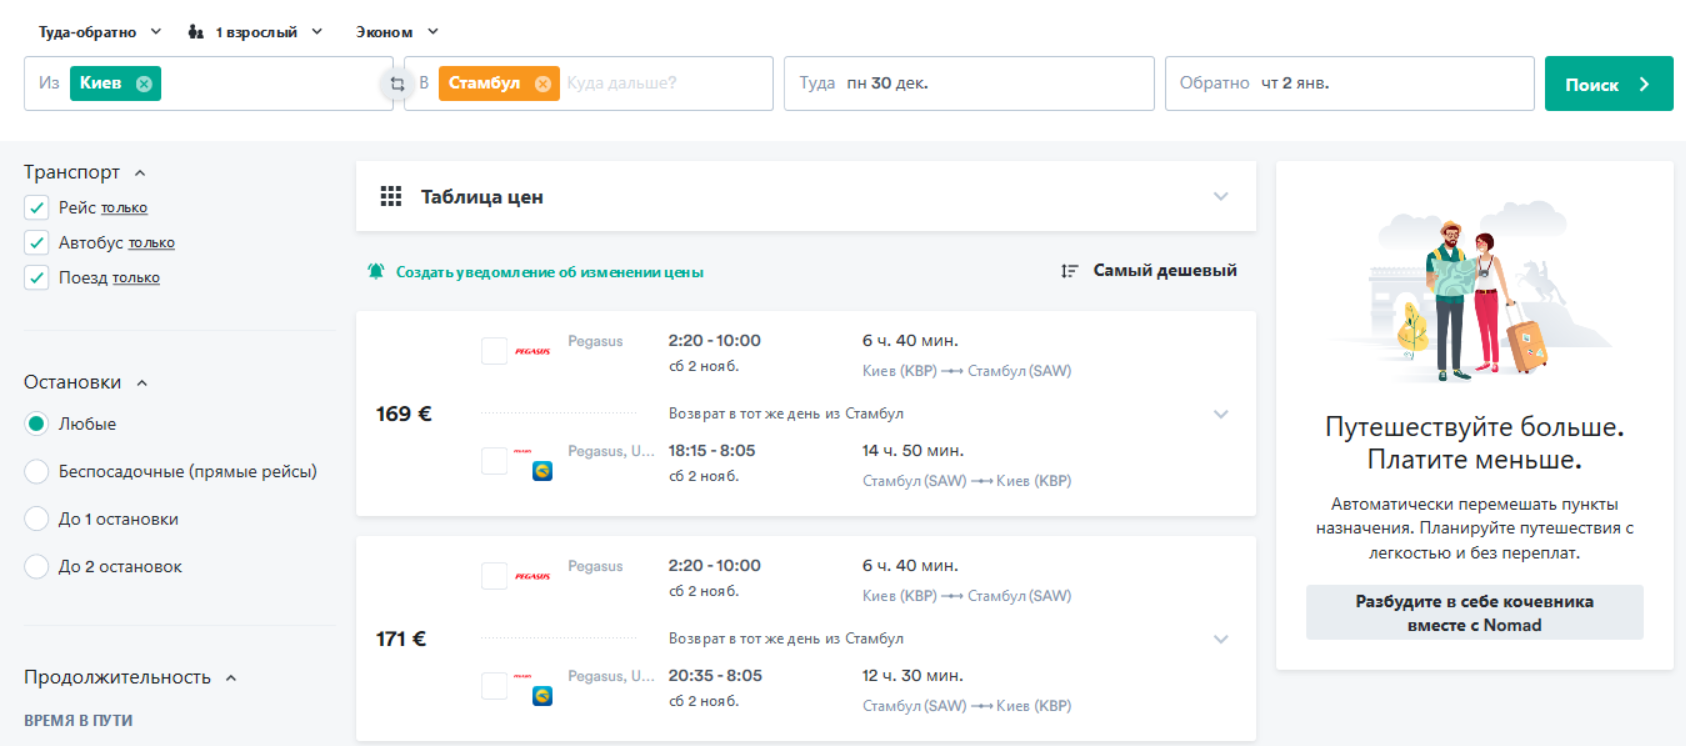Screen dimensions: 1686x746
Task: Click the Таблица цен grid icon
Action: click(x=391, y=197)
